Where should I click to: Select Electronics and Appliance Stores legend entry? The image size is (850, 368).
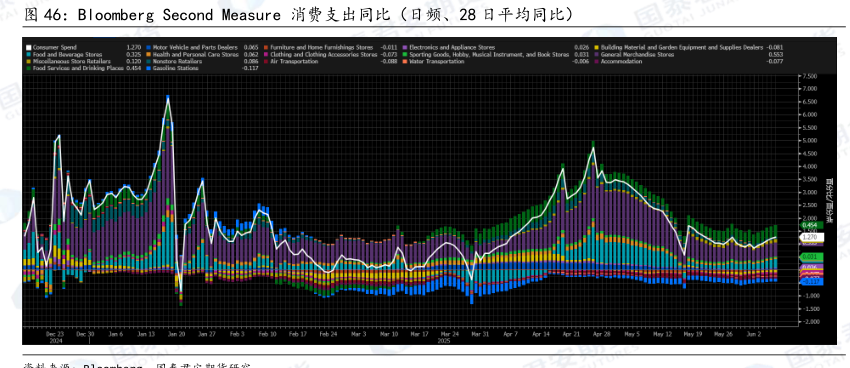(452, 48)
